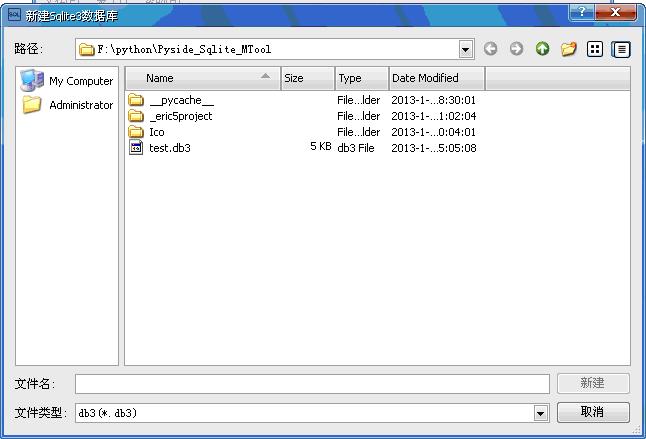Click the File...lder type of _eric5project
The height and width of the screenshot is (439, 646).
[358, 116]
